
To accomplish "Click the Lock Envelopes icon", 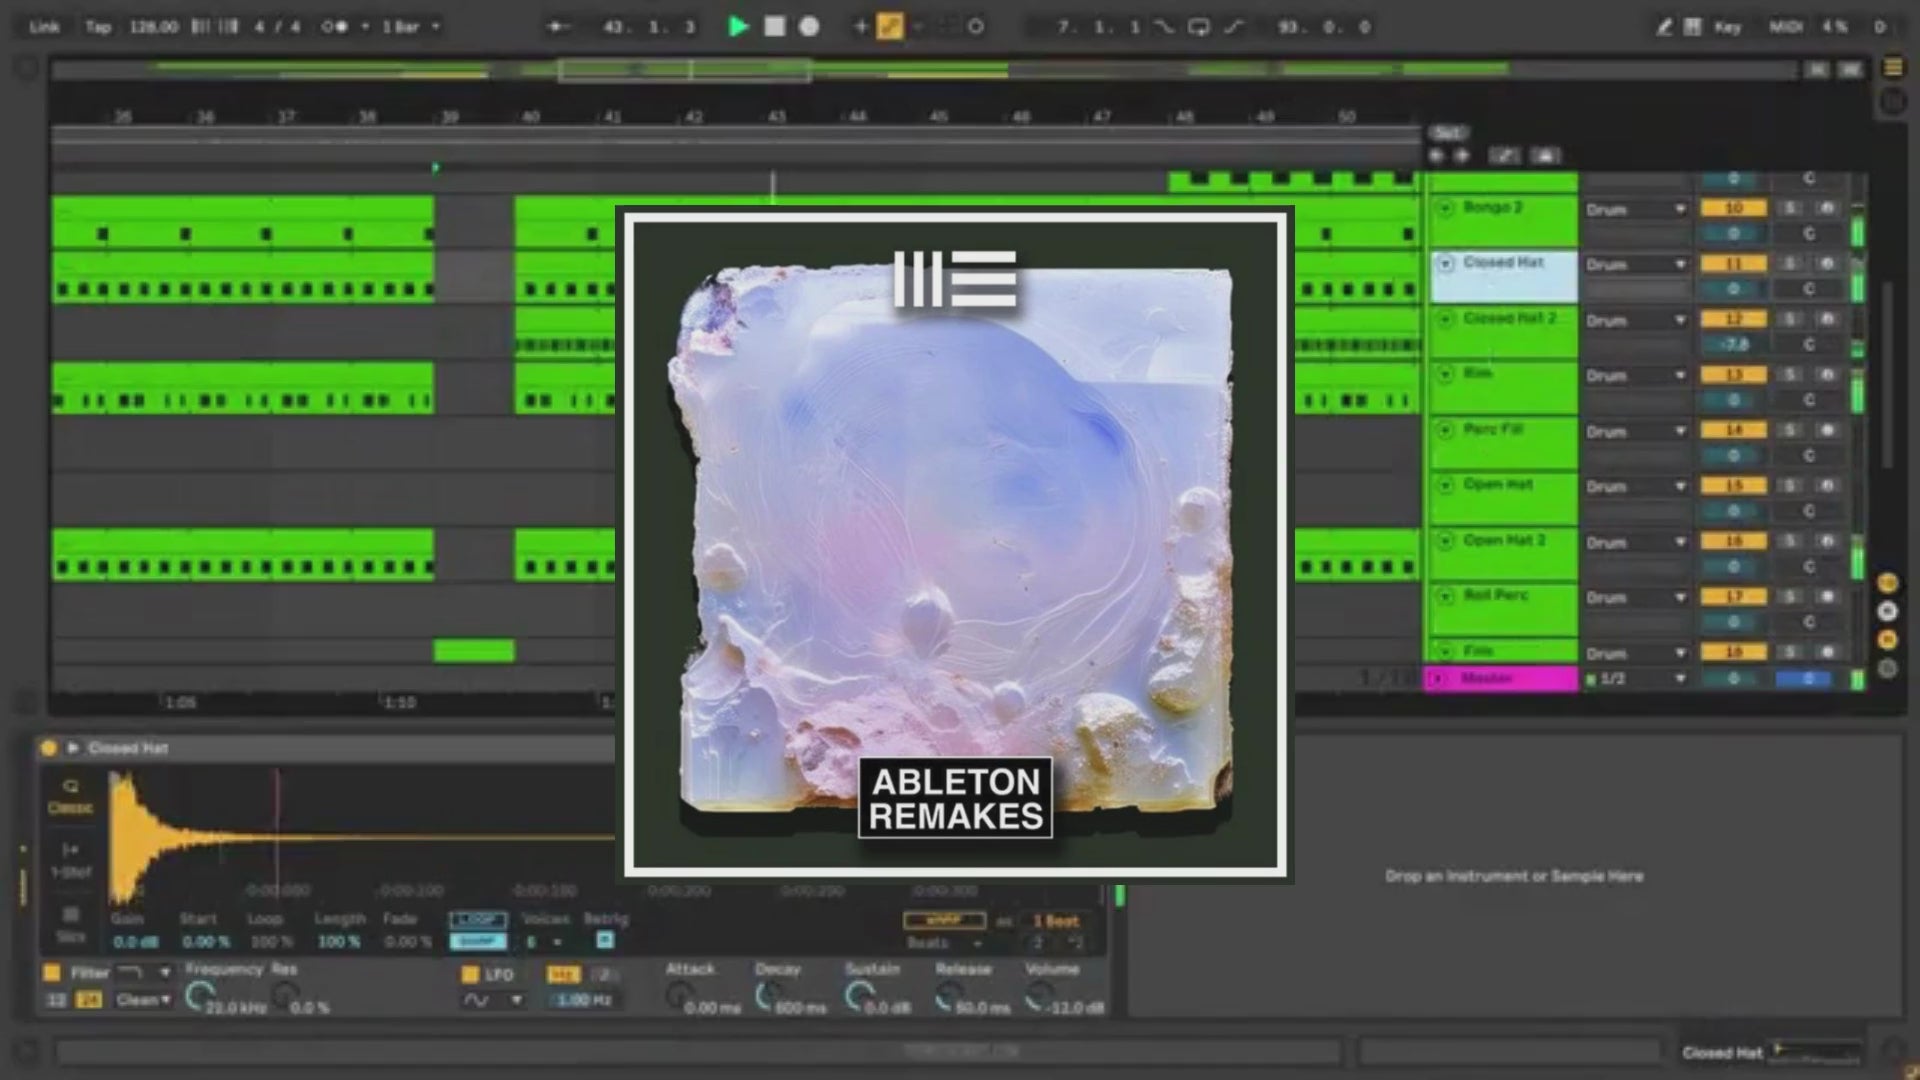I will [1545, 156].
